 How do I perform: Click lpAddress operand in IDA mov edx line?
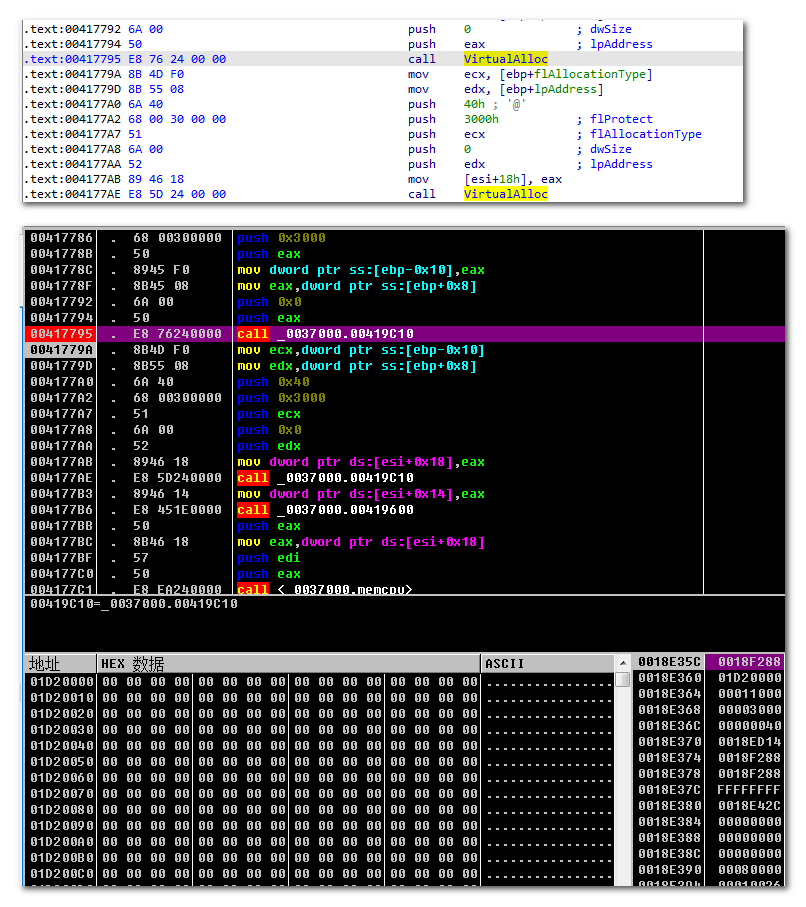pyautogui.click(x=565, y=89)
